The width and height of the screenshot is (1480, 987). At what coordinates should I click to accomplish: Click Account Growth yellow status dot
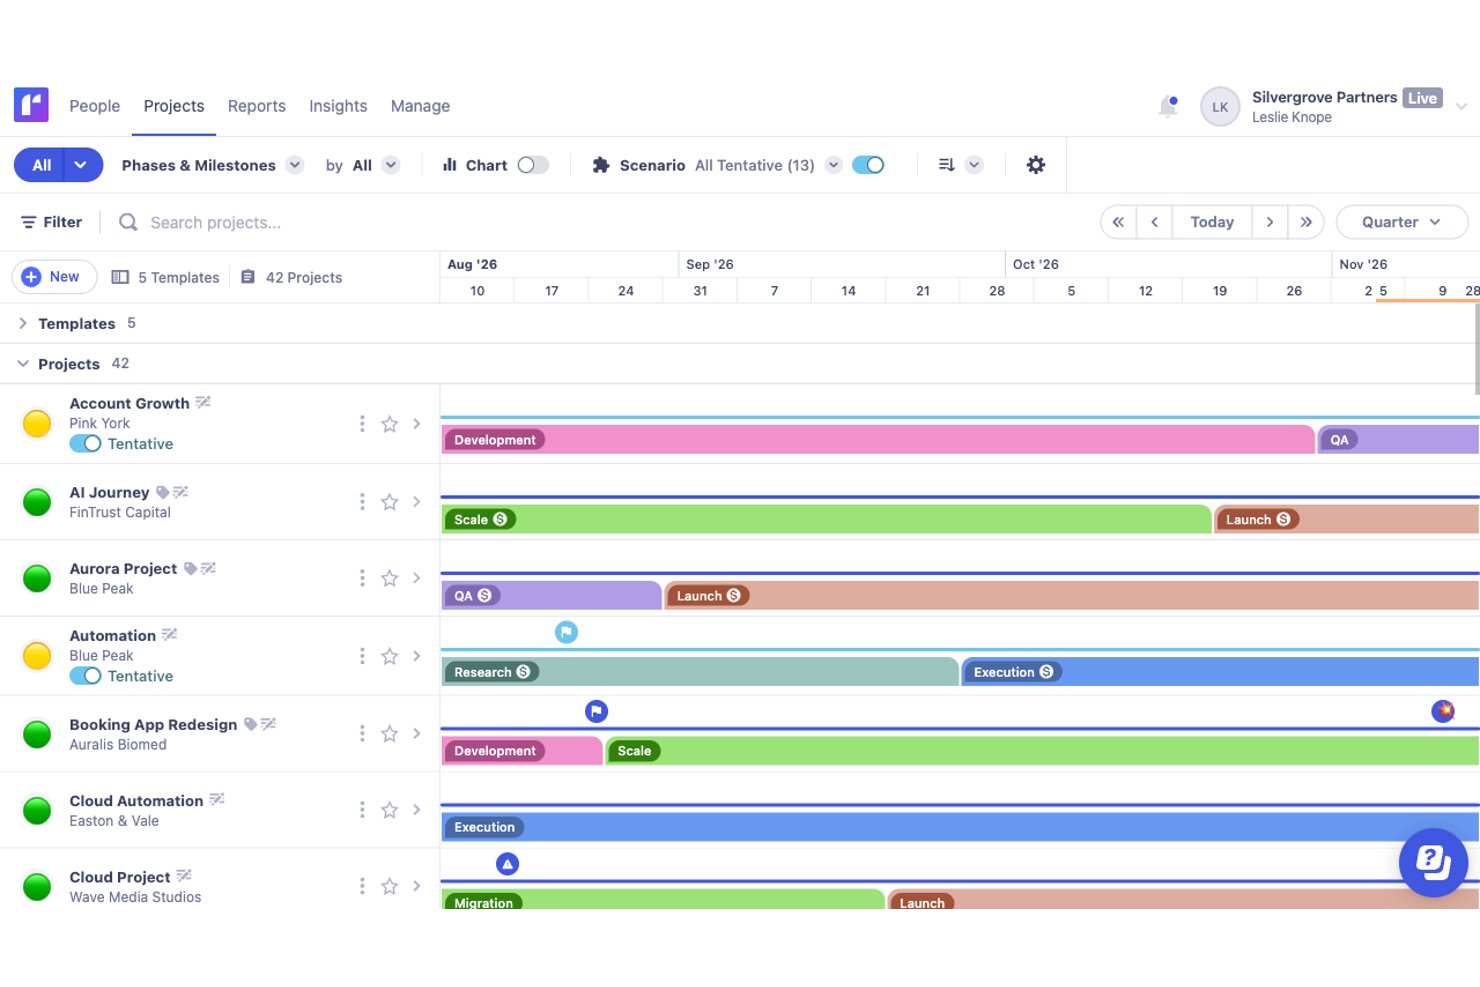(37, 424)
